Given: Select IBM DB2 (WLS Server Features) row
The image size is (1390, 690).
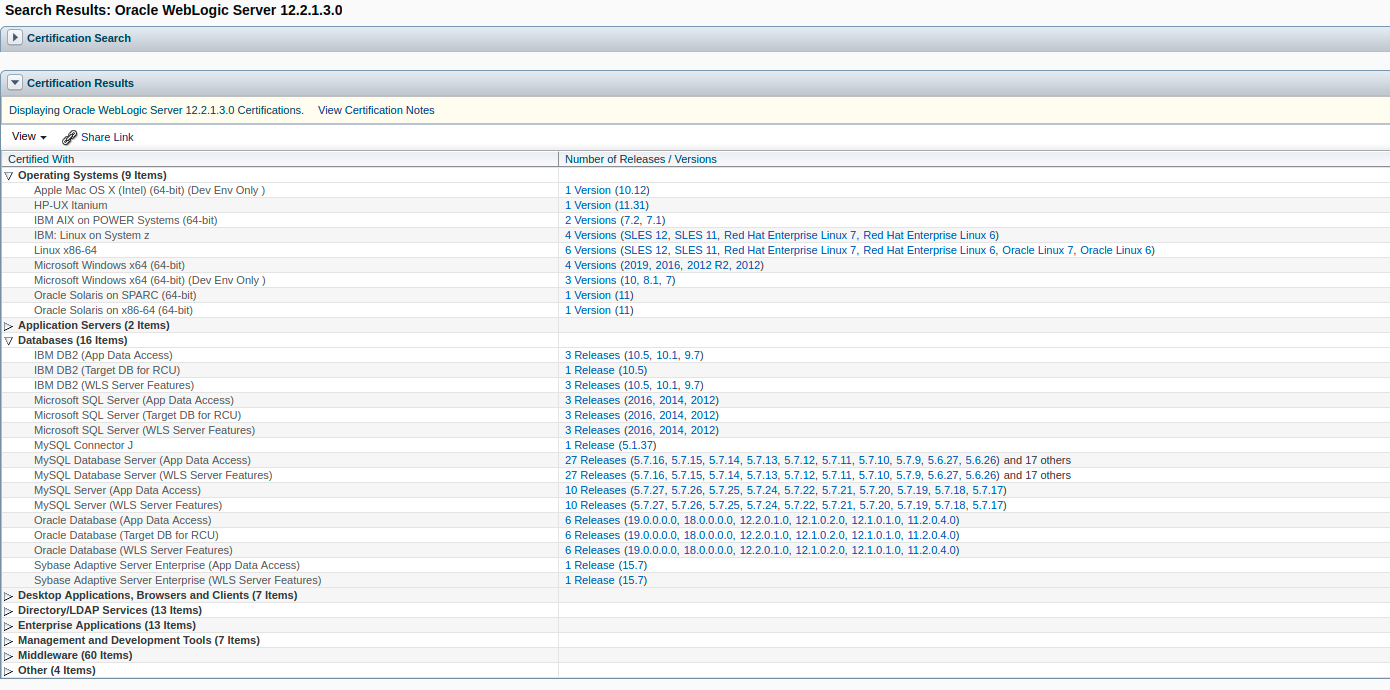Looking at the screenshot, I should [x=695, y=385].
